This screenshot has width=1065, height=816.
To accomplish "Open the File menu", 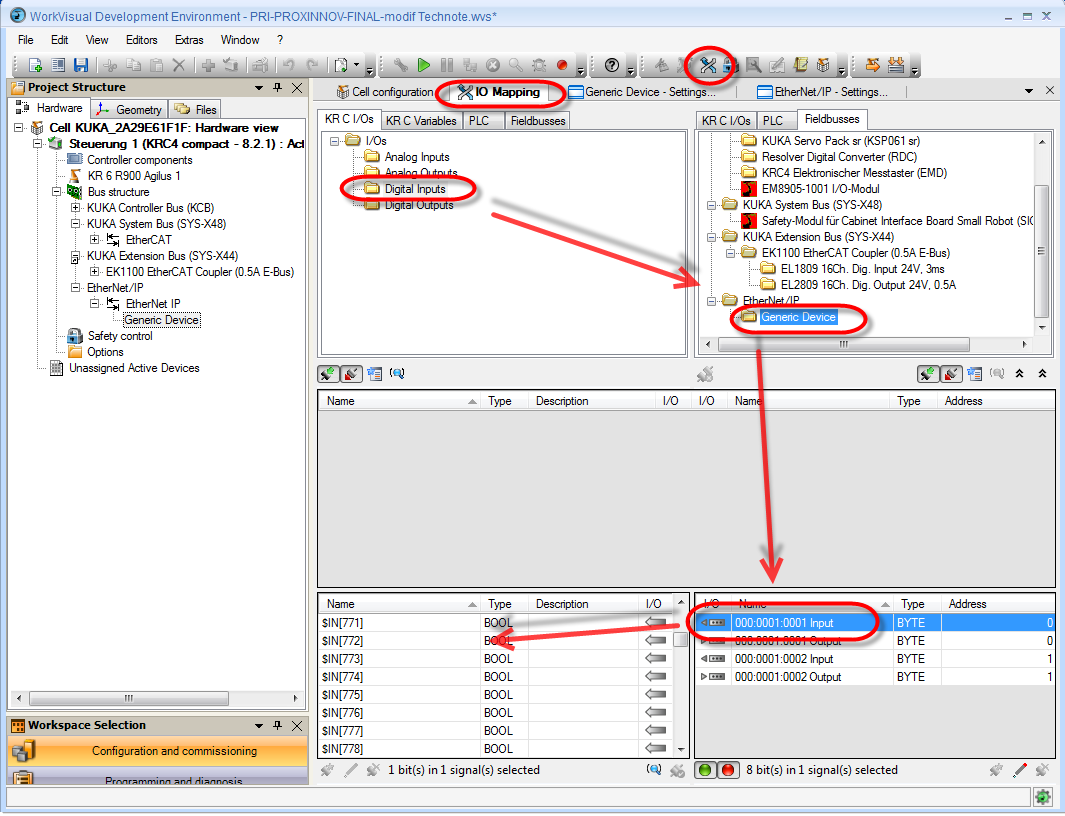I will [x=26, y=40].
